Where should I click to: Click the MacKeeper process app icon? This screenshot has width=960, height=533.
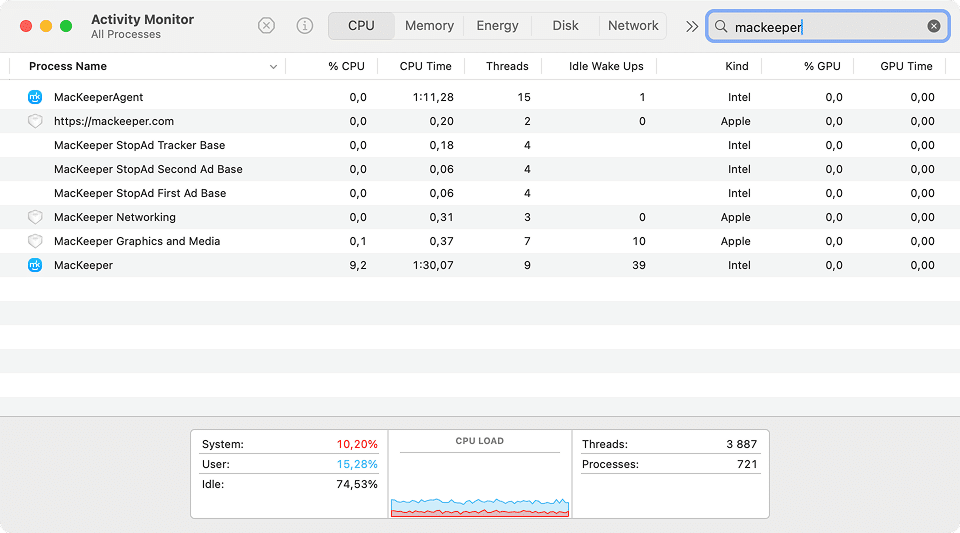point(35,265)
